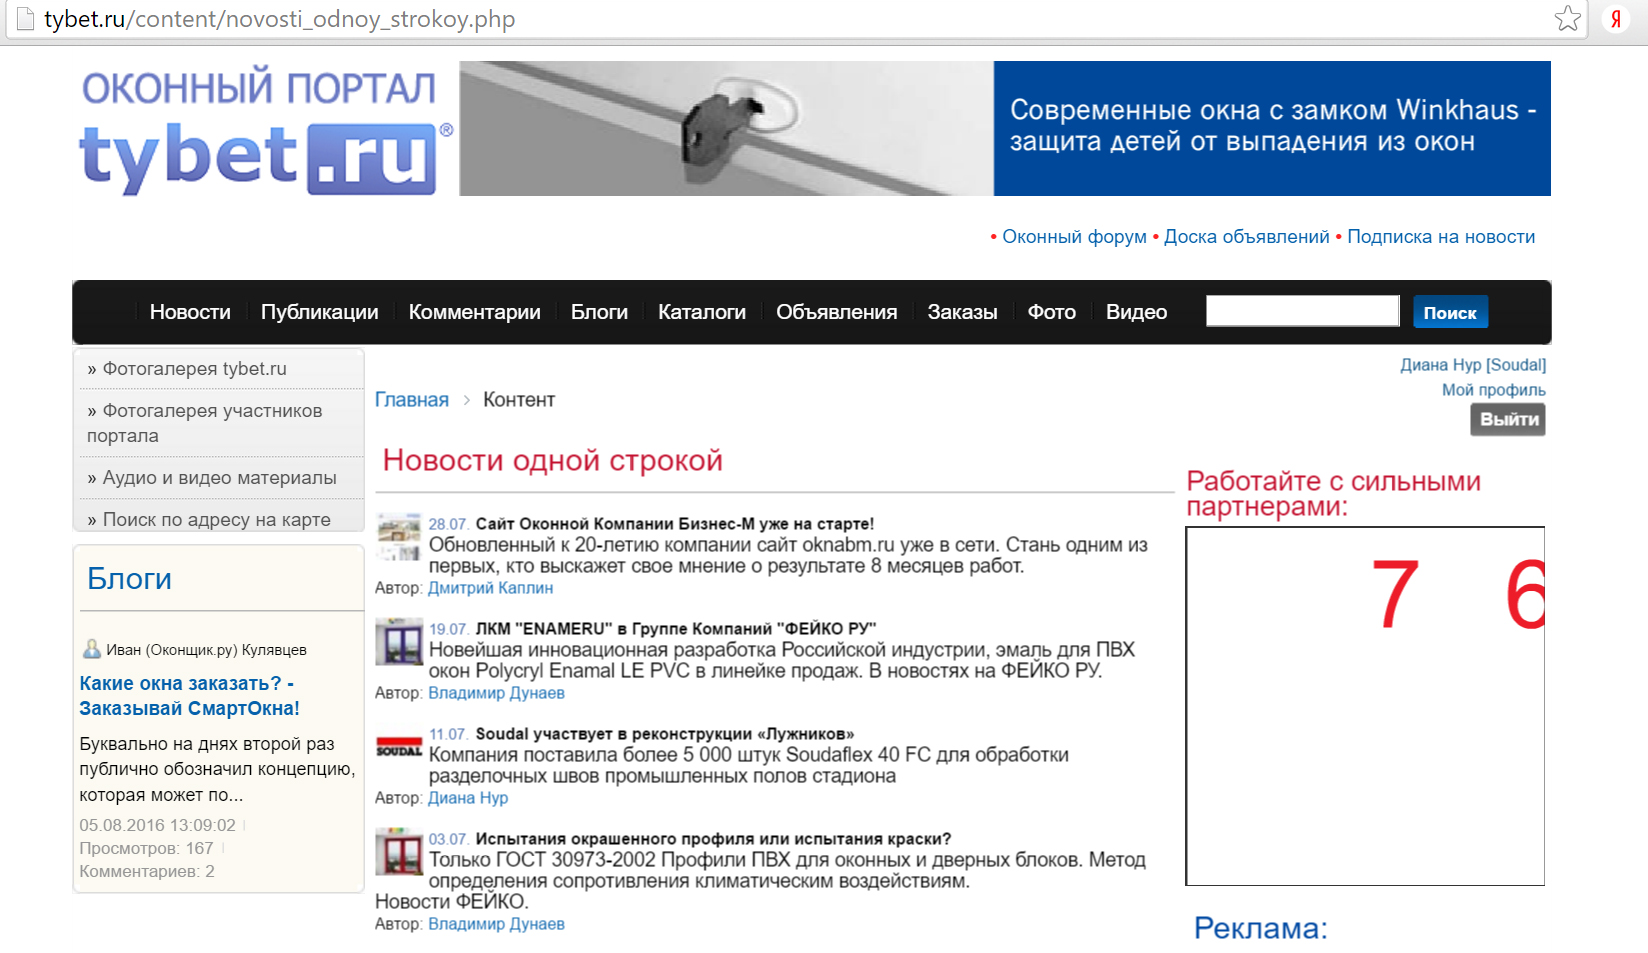Screen dimensions: 1648x953
Task: Click the 03.07 painted profile news thumbnail
Action: tap(399, 852)
